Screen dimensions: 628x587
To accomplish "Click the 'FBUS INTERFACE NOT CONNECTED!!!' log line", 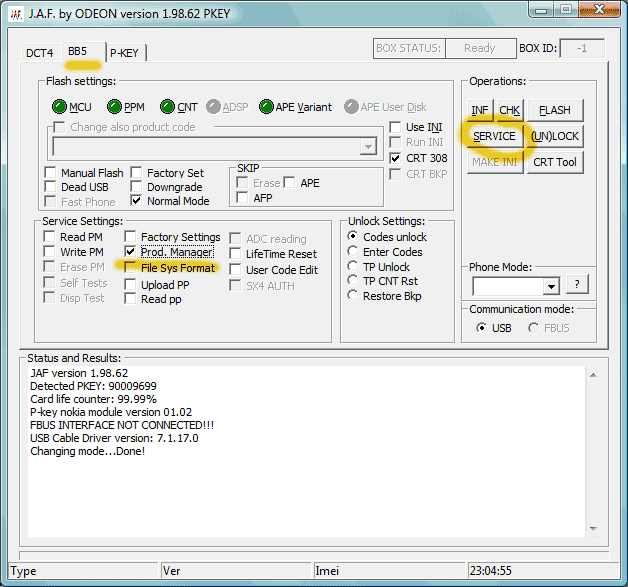I will click(x=122, y=425).
